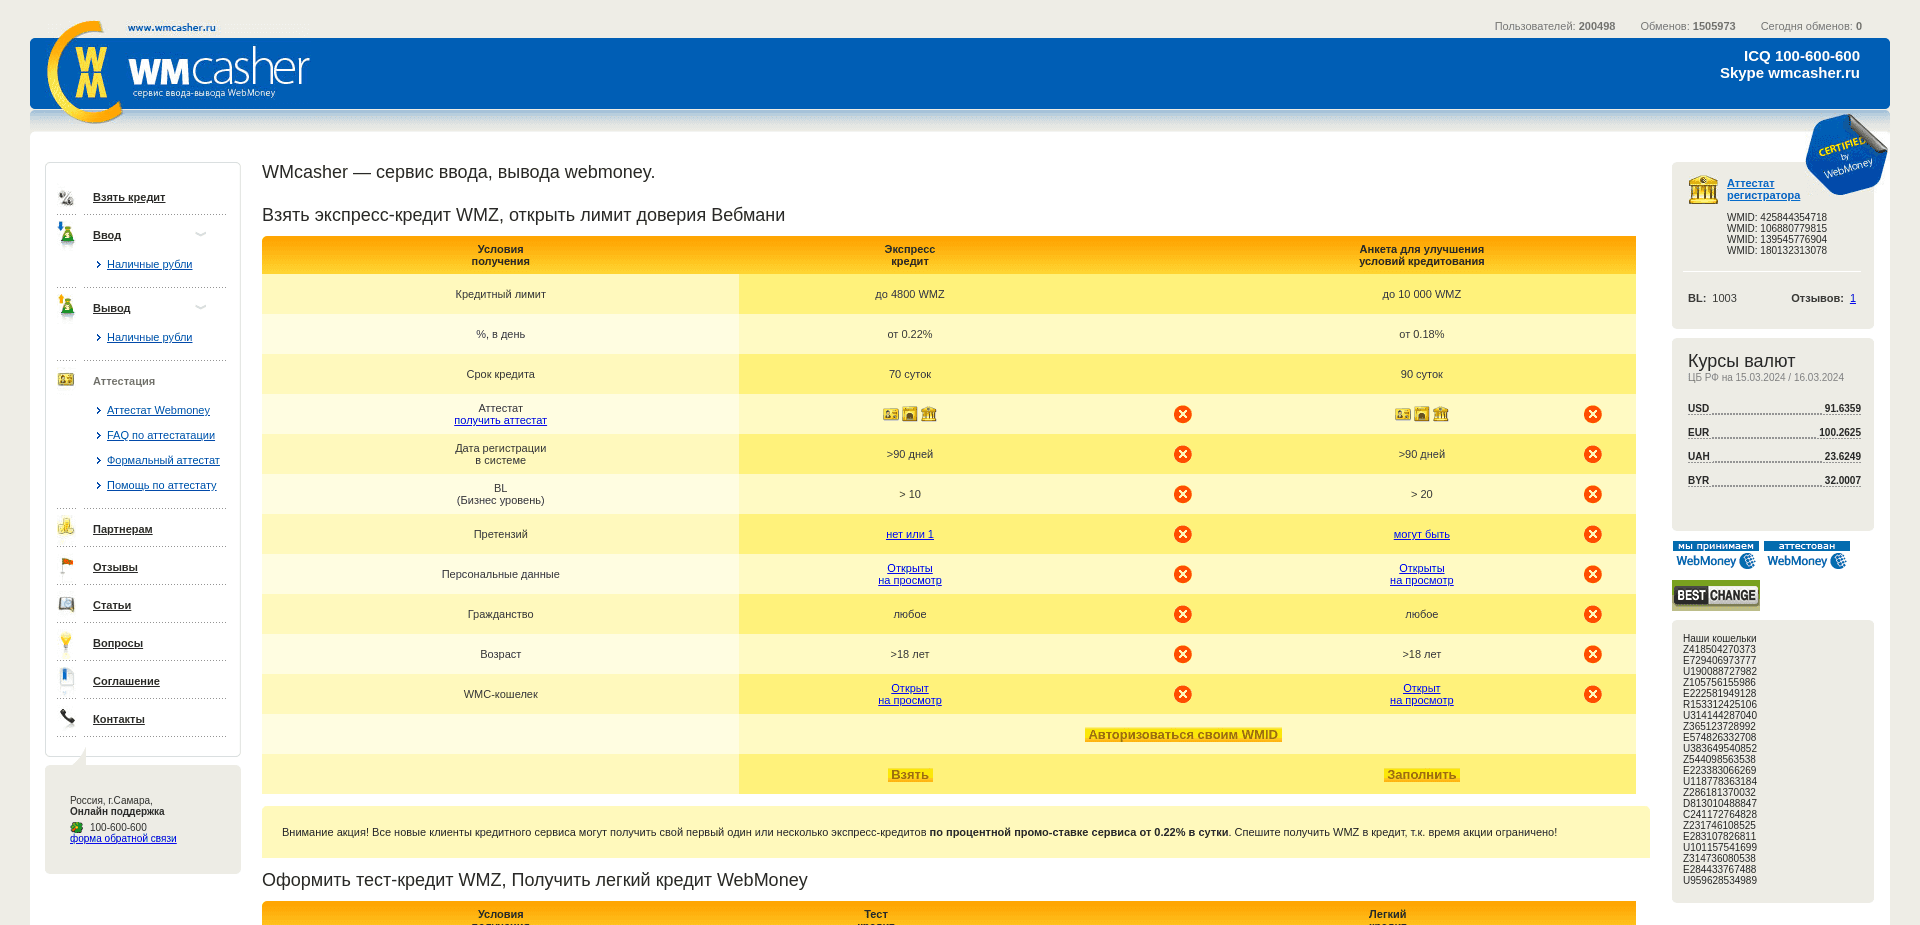This screenshot has width=1920, height=925.
Task: Open the Аттестация passport icon
Action: 66,380
